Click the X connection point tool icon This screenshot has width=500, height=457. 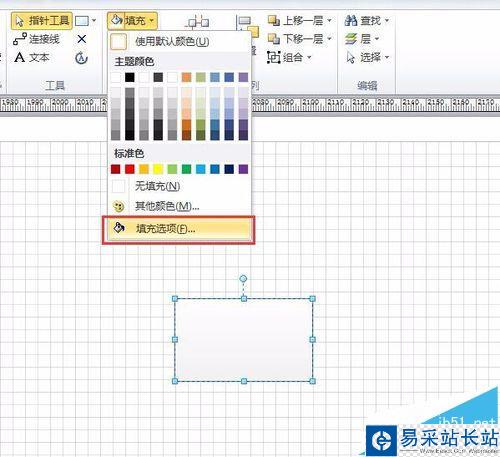click(x=82, y=39)
